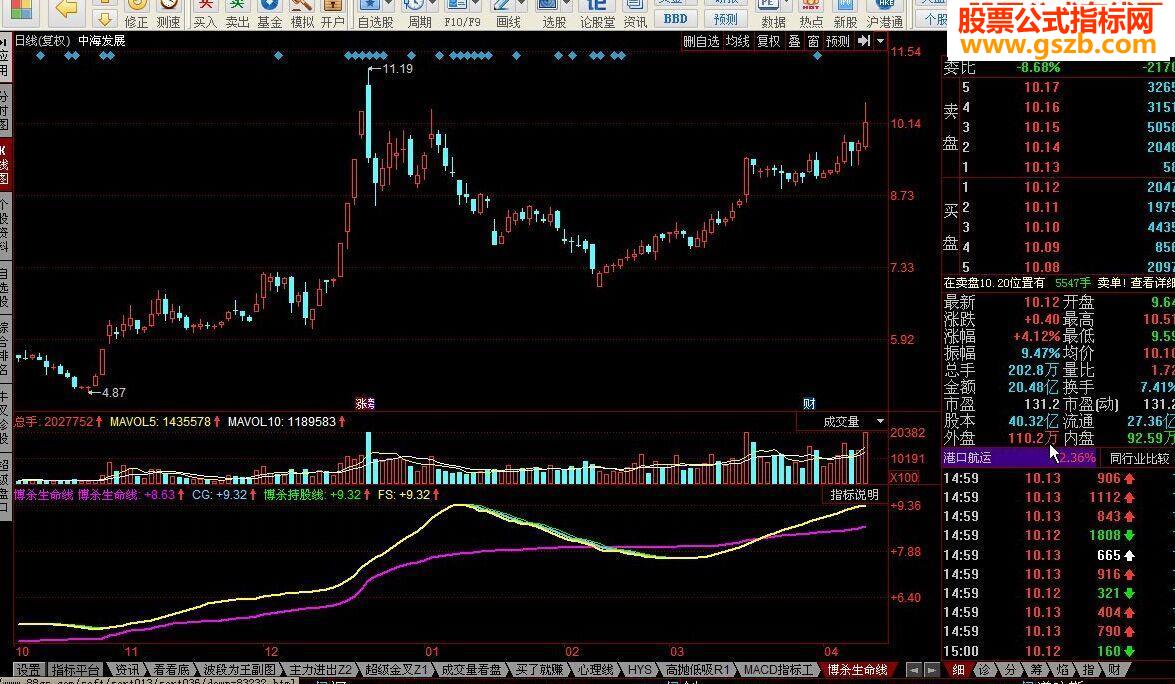Switch to the 心理线 indicator tab
The image size is (1175, 684).
pyautogui.click(x=596, y=670)
